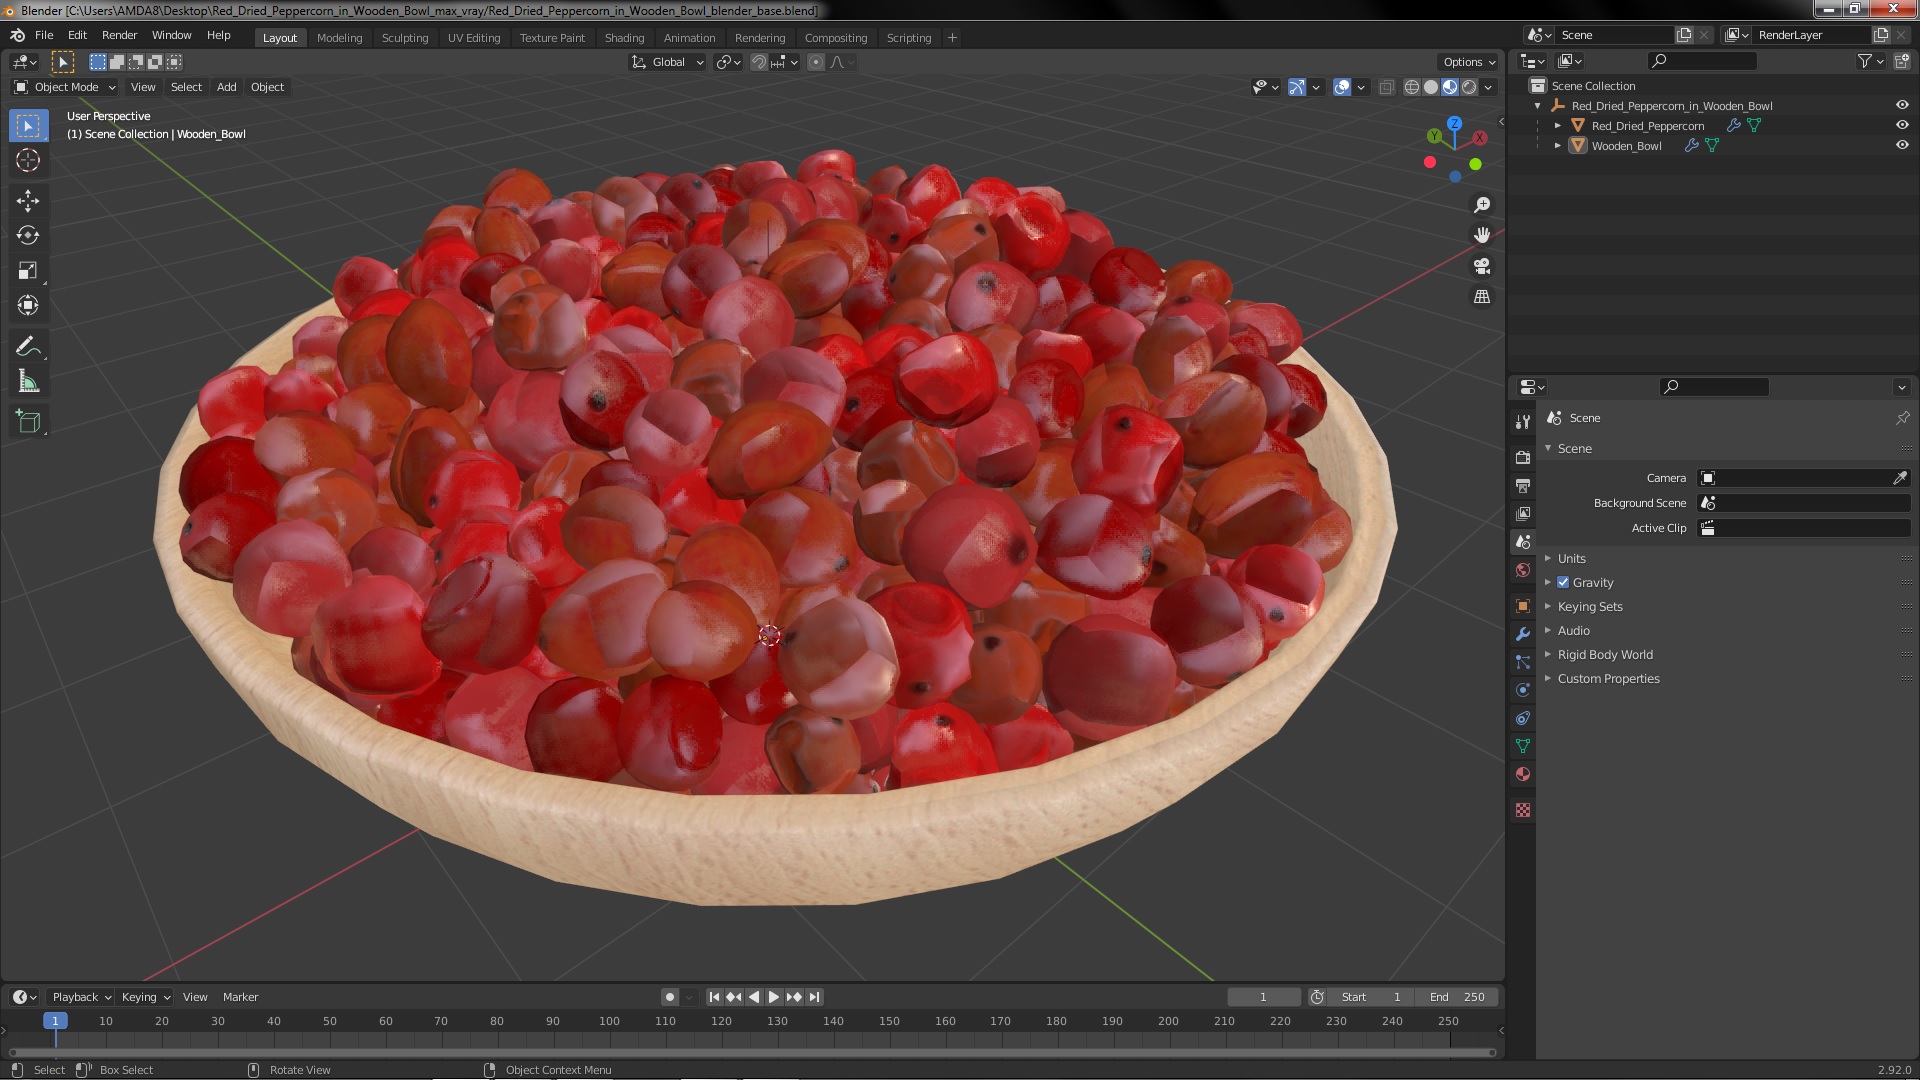Screen dimensions: 1920x1080
Task: Click the viewport zoom magnifier icon
Action: click(1482, 205)
